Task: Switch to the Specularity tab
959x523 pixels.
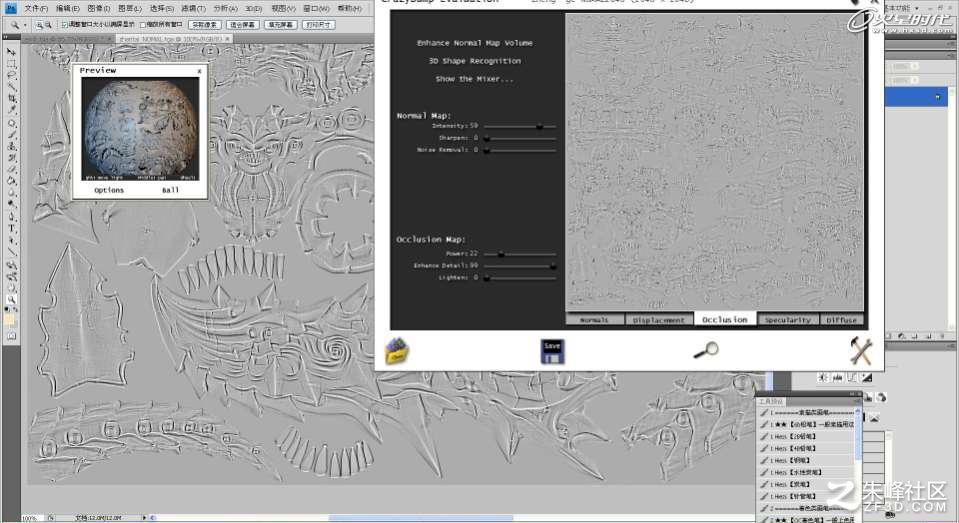Action: pyautogui.click(x=788, y=319)
